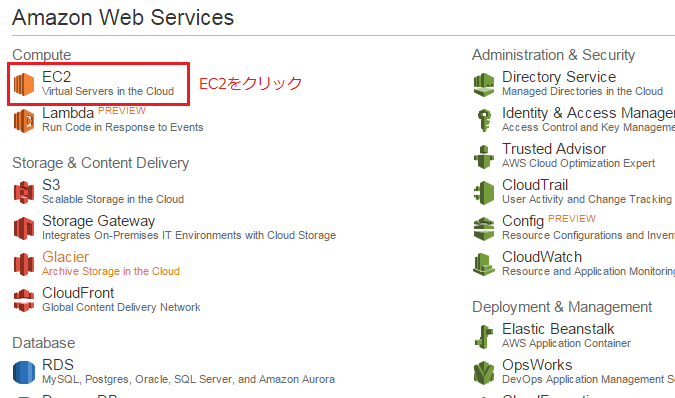
Task: Open the CloudTrail icon
Action: [x=484, y=192]
